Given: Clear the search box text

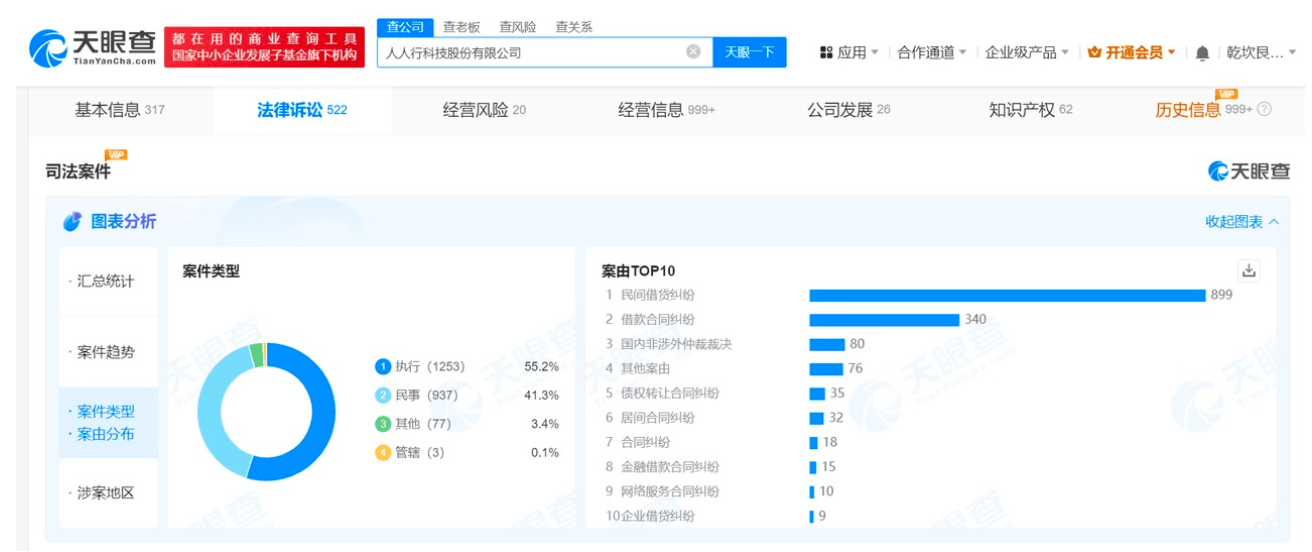Looking at the screenshot, I should pos(693,52).
